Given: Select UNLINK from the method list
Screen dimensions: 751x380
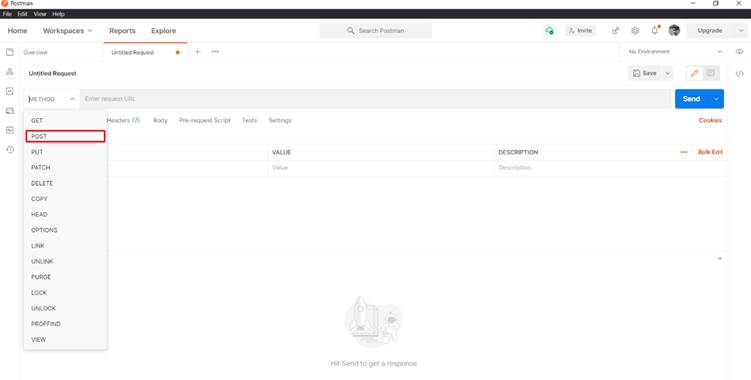Looking at the screenshot, I should pyautogui.click(x=65, y=261).
